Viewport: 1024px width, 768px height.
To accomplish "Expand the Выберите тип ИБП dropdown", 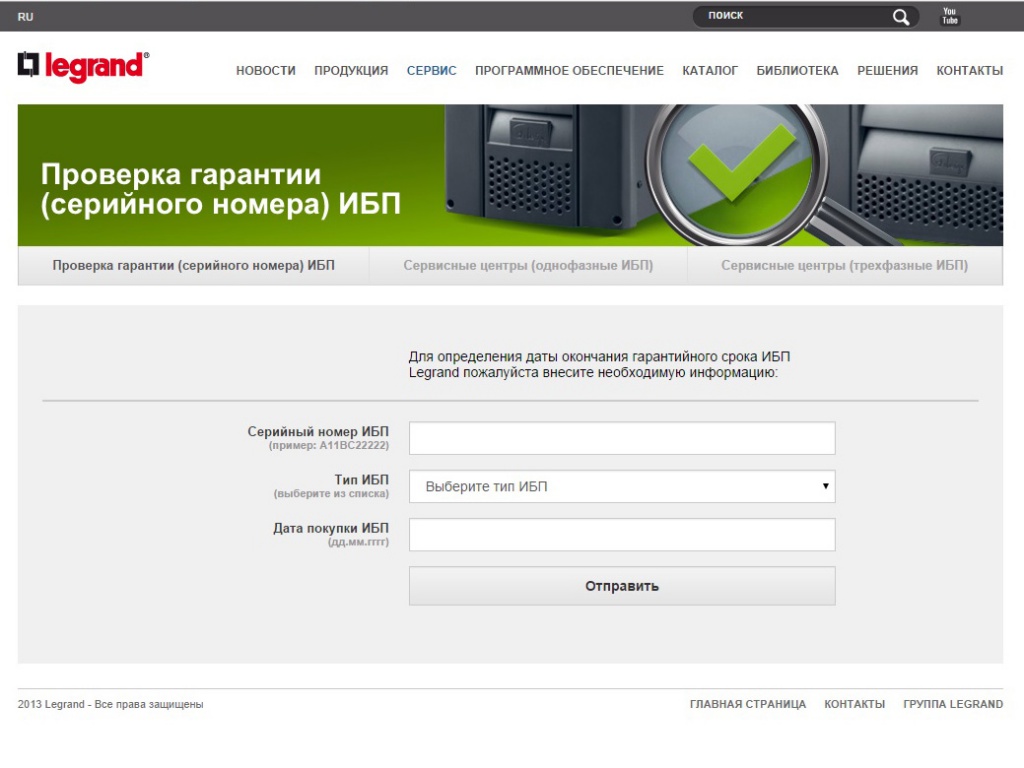I will [622, 487].
